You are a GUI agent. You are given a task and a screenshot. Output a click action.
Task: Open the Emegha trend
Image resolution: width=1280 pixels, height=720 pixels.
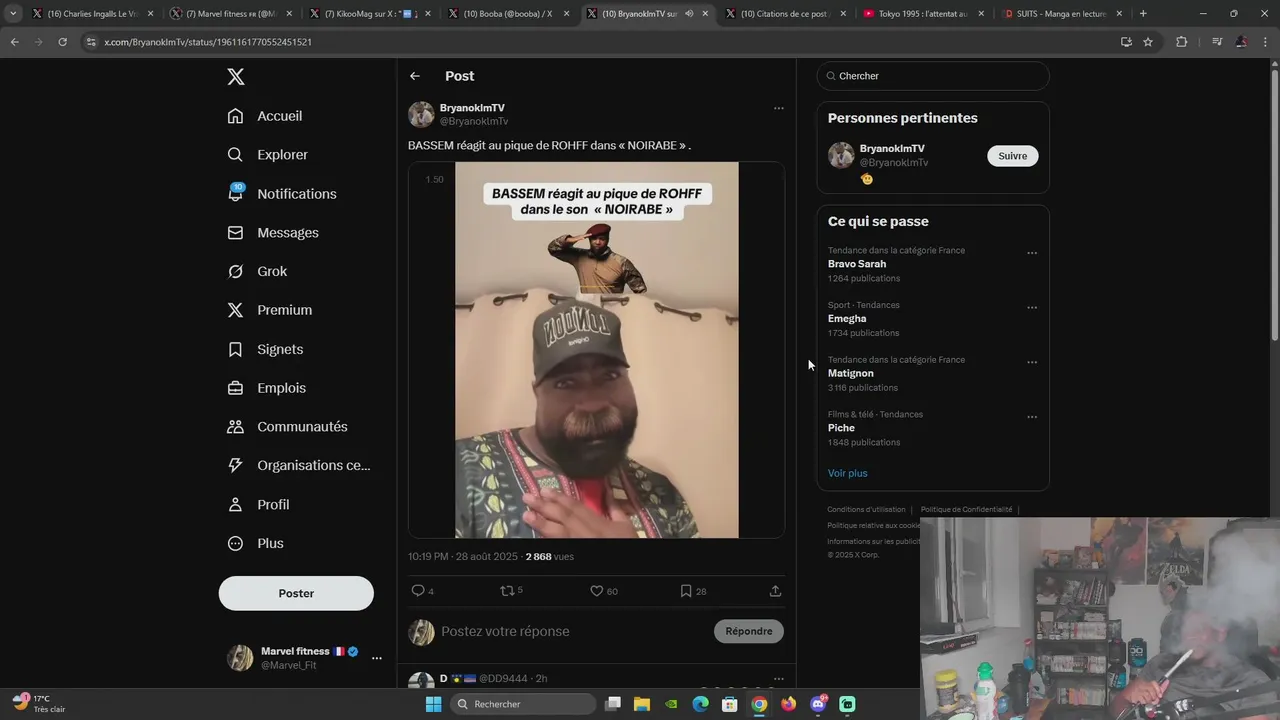click(x=847, y=319)
